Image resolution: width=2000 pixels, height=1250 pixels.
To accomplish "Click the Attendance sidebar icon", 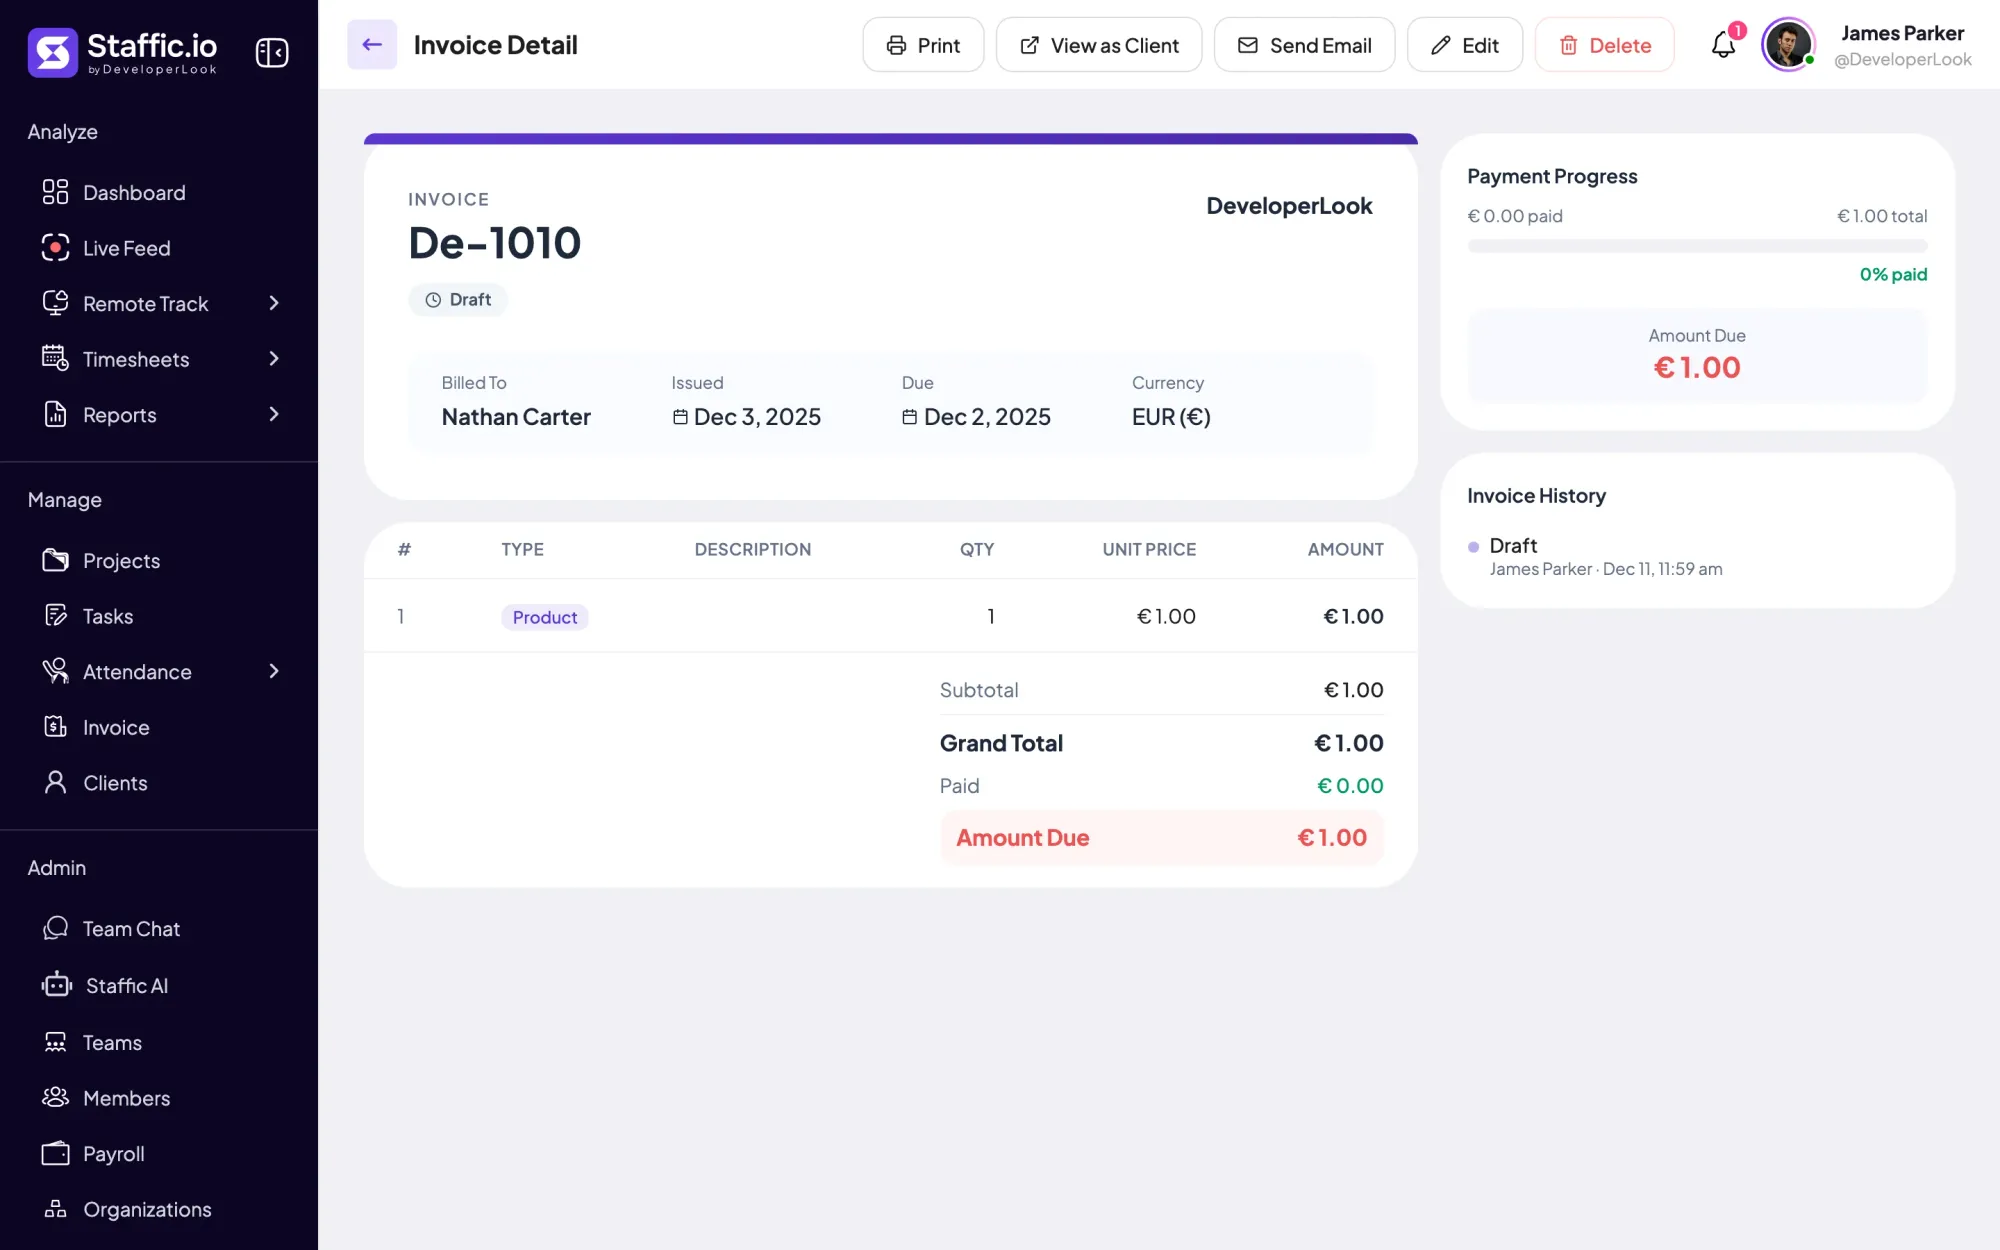I will click(x=56, y=671).
